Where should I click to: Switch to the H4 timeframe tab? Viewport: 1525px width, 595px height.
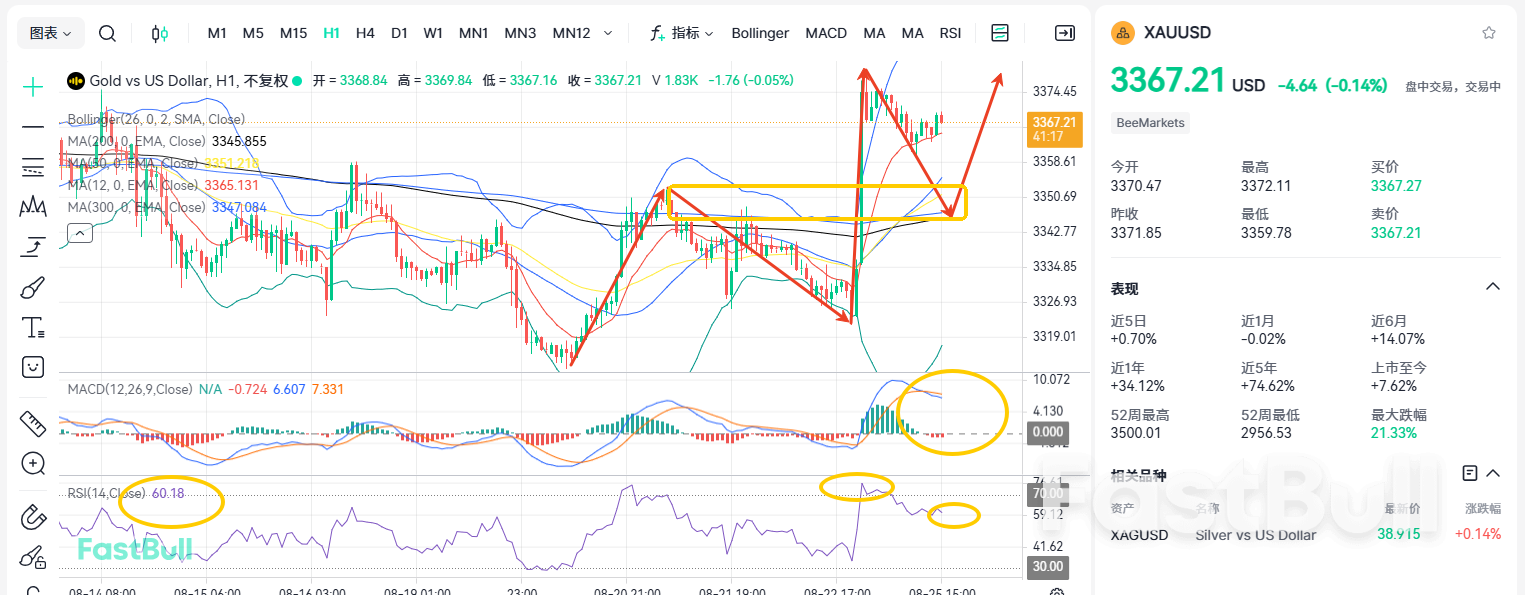pos(365,33)
